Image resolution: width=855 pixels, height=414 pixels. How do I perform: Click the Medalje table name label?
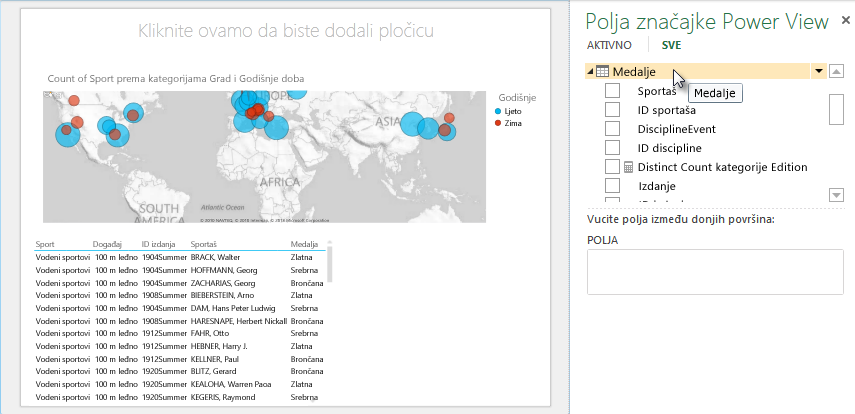(634, 71)
